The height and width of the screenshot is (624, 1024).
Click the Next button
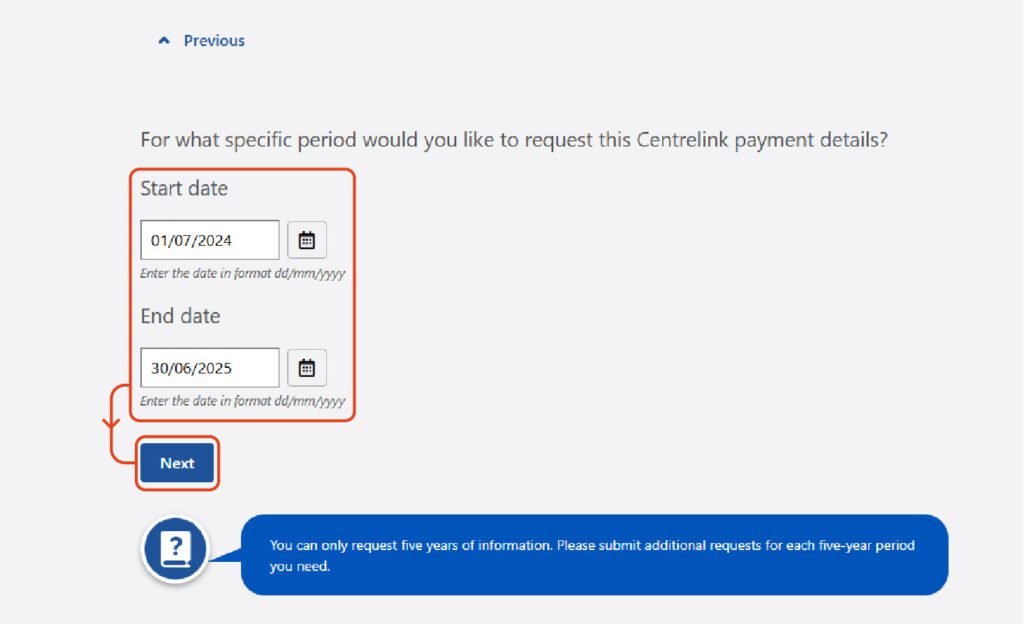pyautogui.click(x=177, y=463)
